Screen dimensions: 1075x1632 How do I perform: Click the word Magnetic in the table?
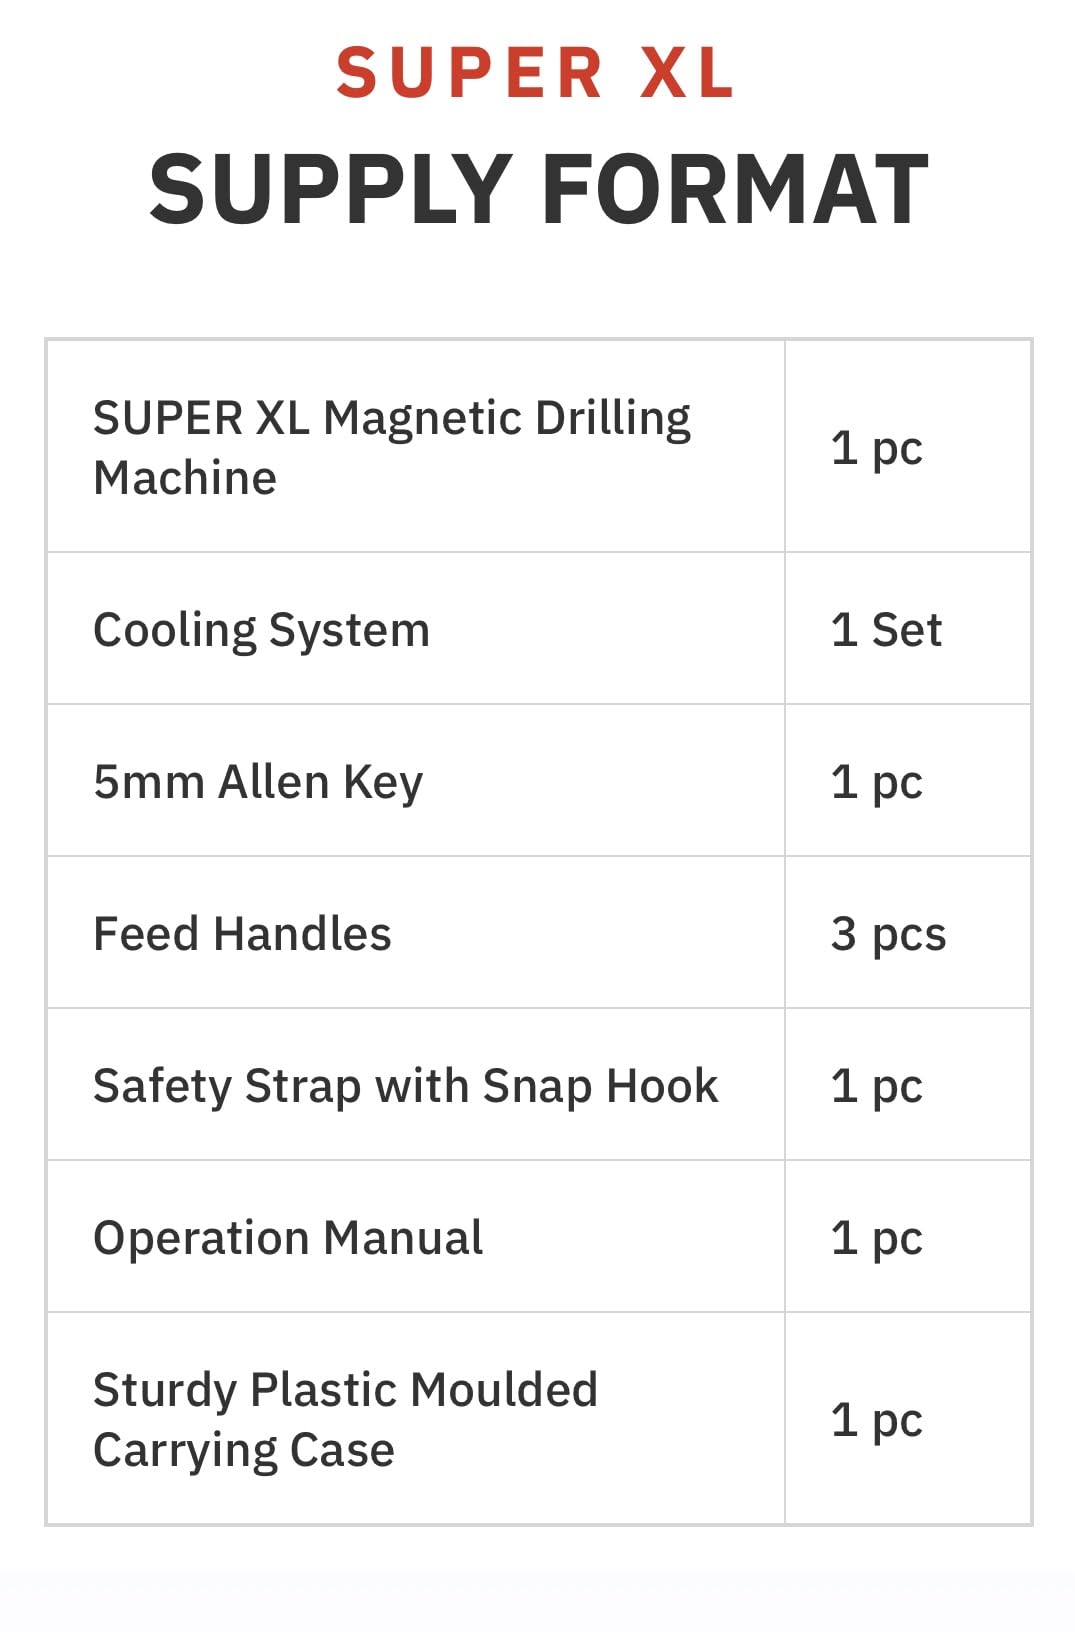tap(422, 418)
